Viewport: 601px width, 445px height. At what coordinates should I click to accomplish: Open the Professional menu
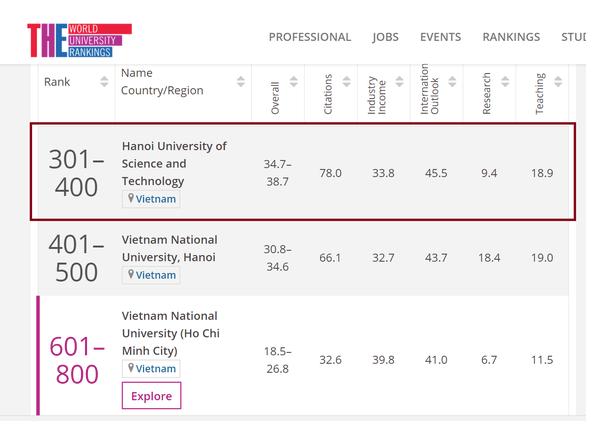click(310, 37)
